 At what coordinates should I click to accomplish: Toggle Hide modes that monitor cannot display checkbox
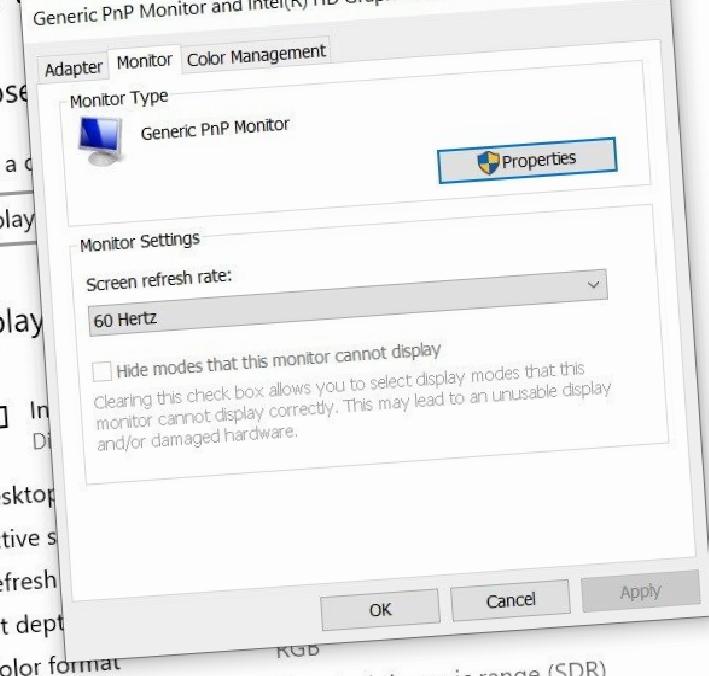click(x=102, y=372)
